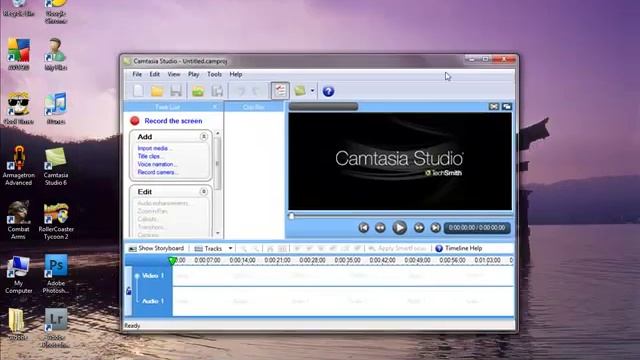Select the Video 1 track label
Screen dimensions: 640x360
click(153, 276)
